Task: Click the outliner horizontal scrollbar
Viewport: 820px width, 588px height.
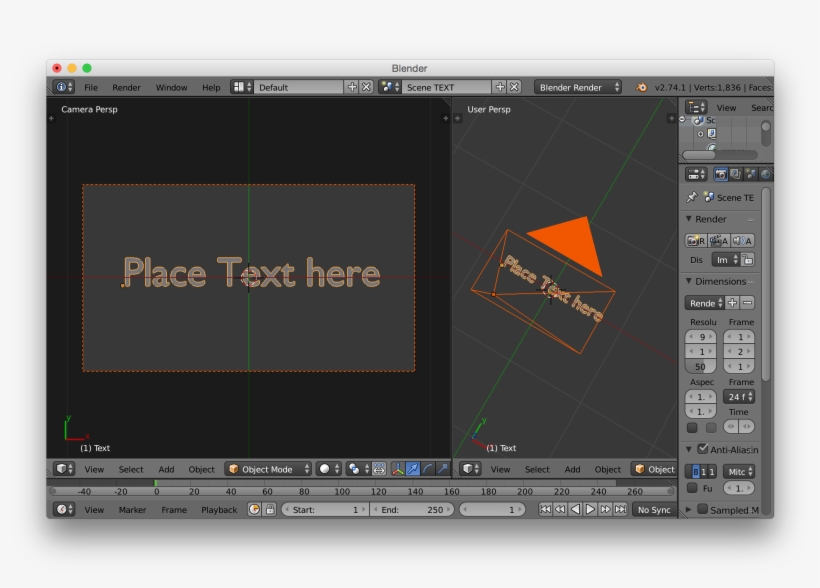Action: tap(699, 155)
